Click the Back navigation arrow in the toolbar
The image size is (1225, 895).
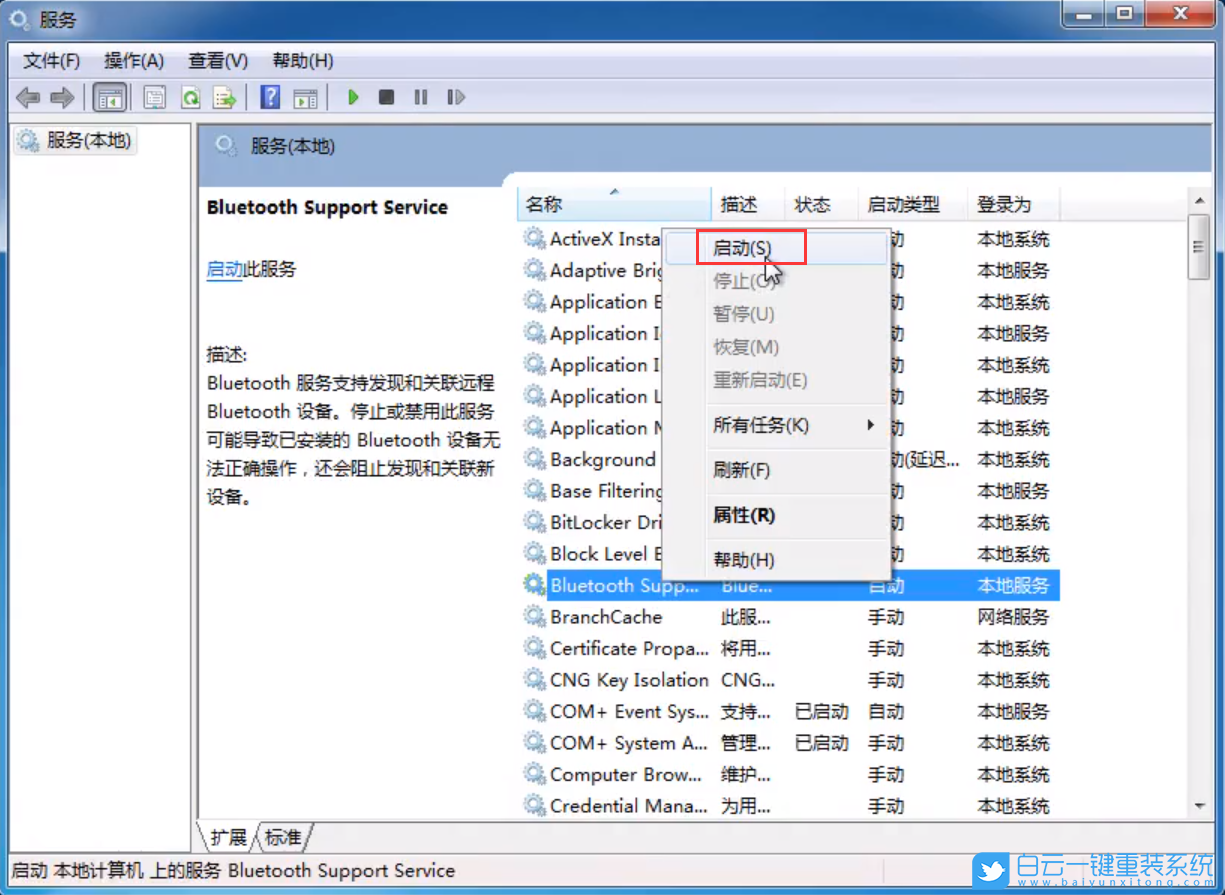click(27, 97)
